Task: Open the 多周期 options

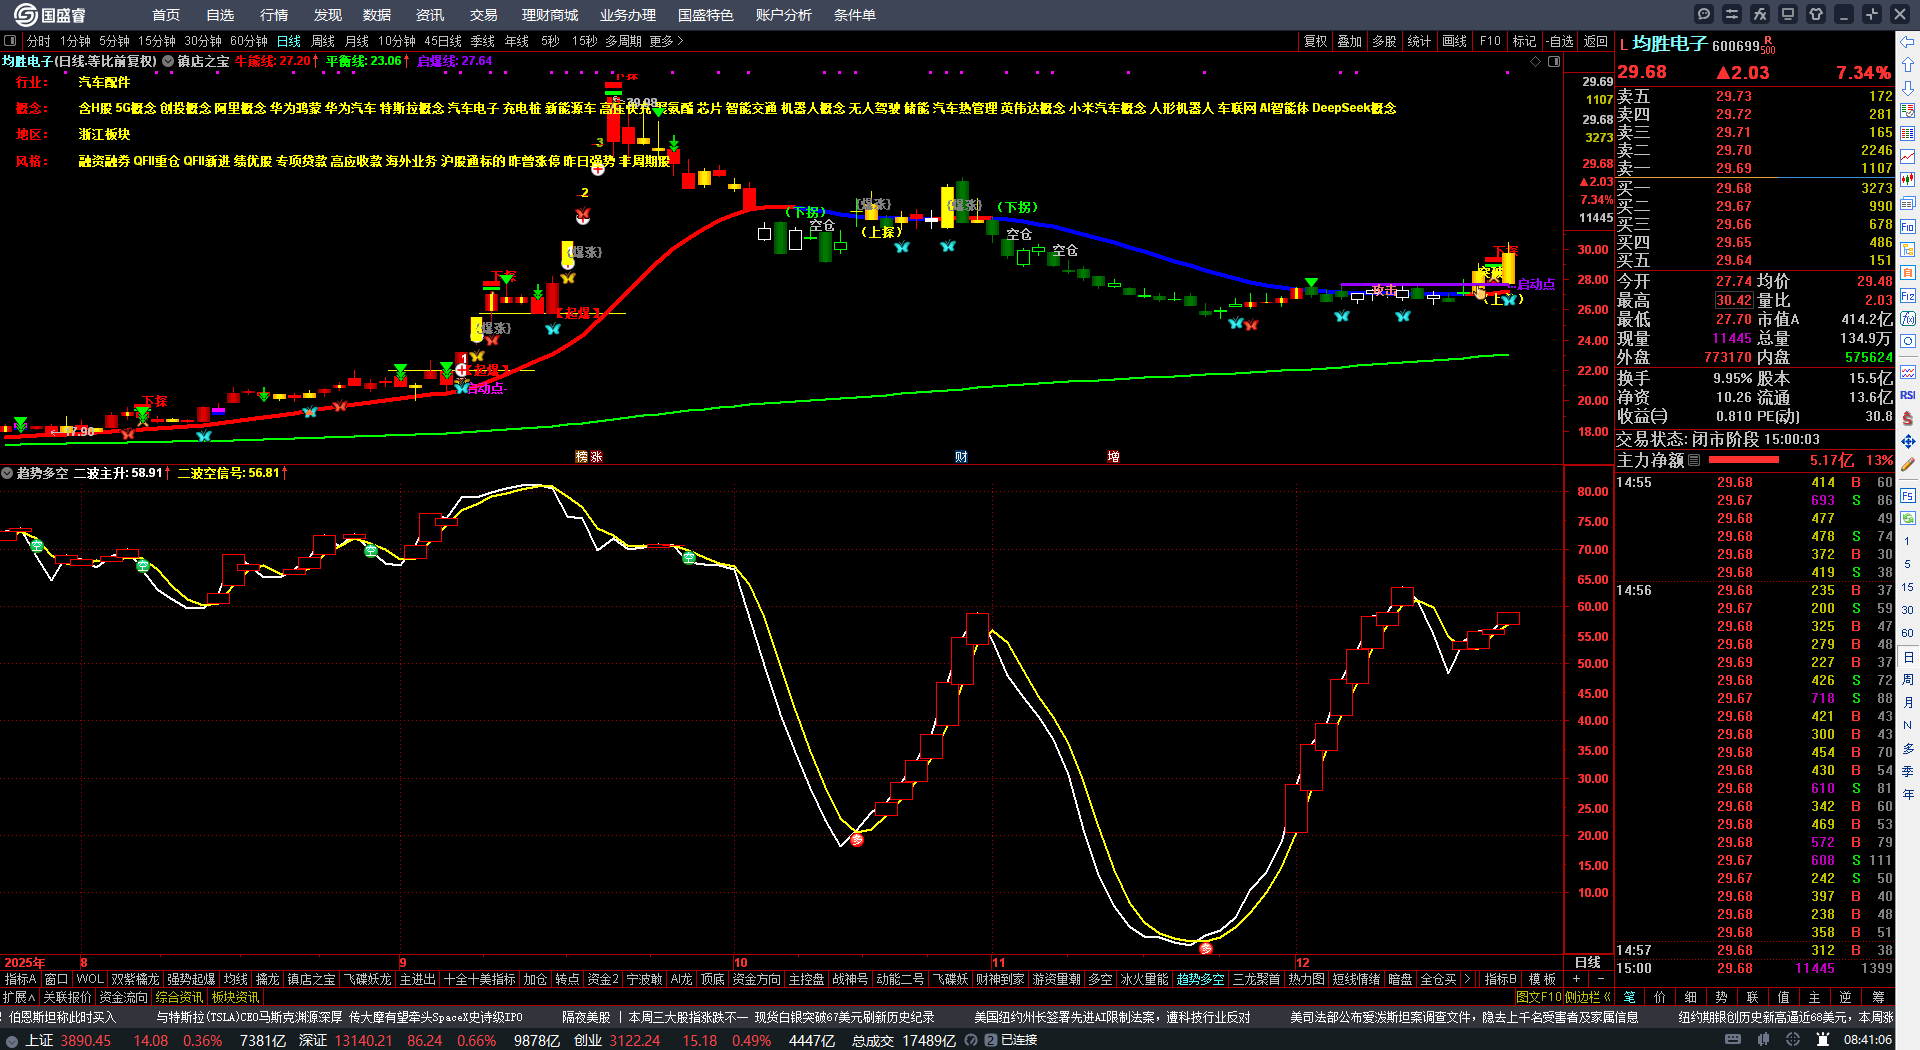Action: 623,41
